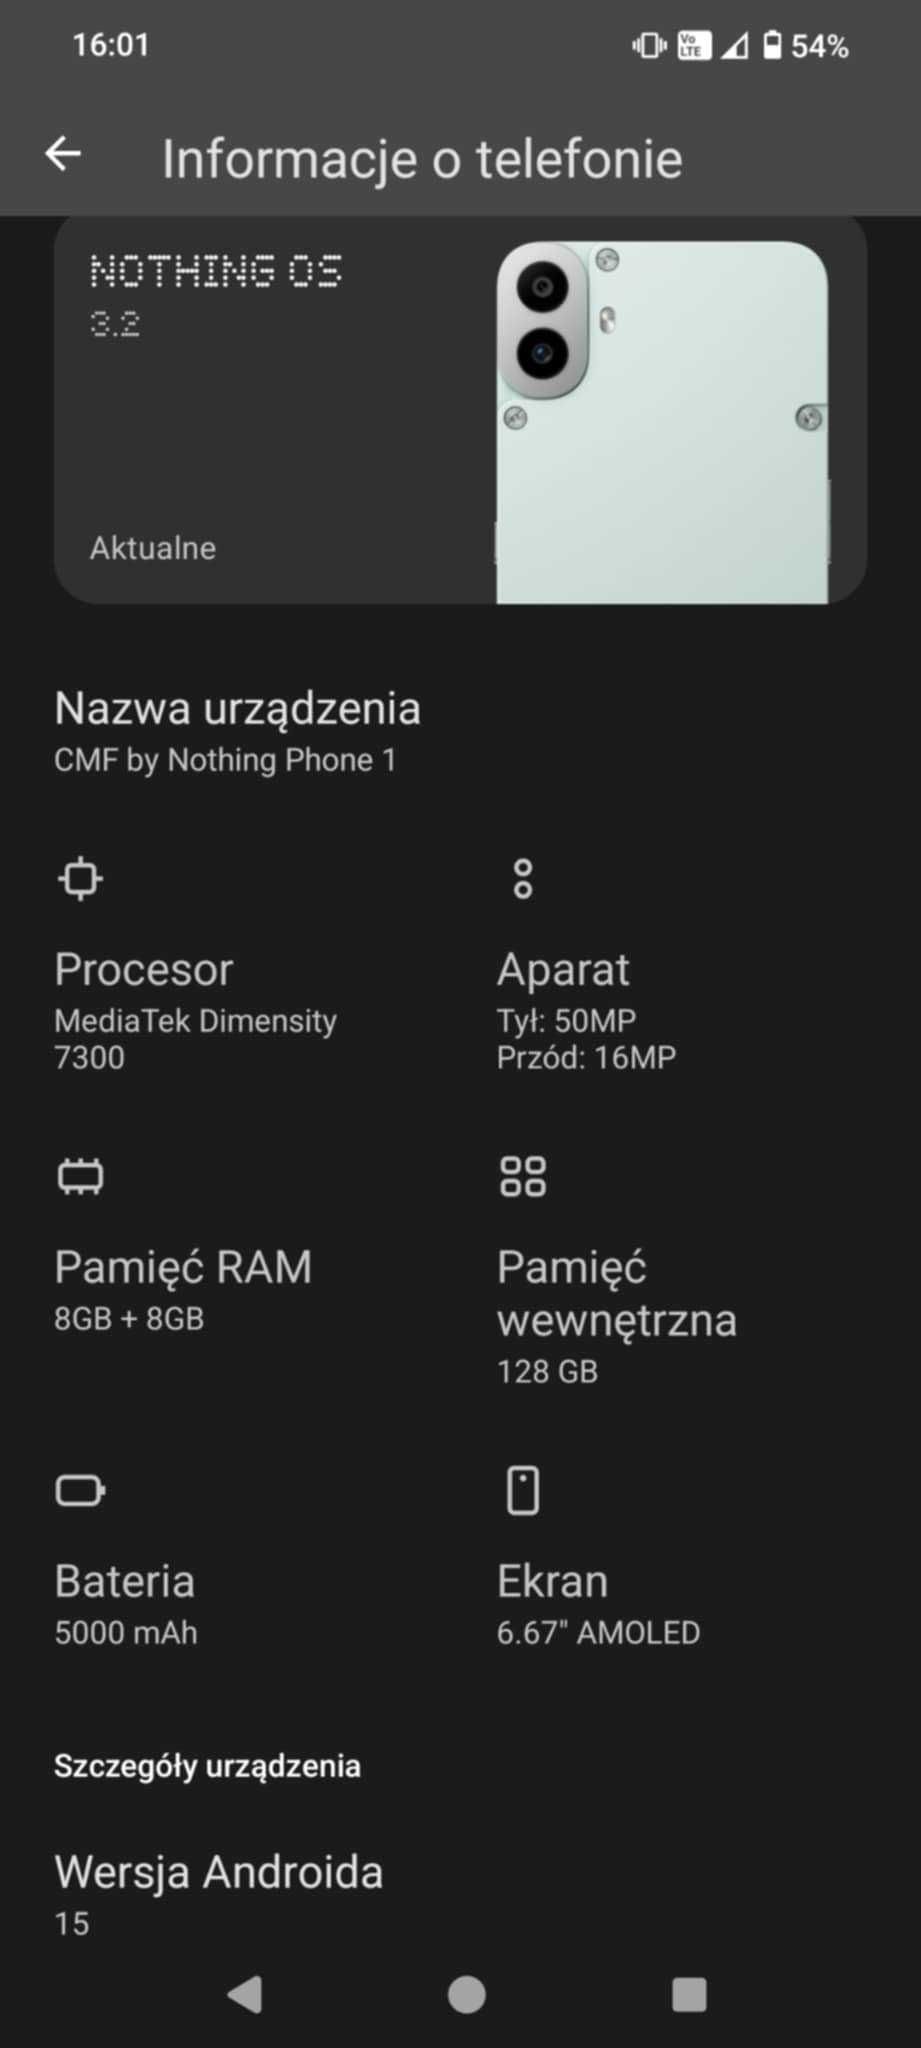Tap the RAM memory module icon

coord(81,1176)
